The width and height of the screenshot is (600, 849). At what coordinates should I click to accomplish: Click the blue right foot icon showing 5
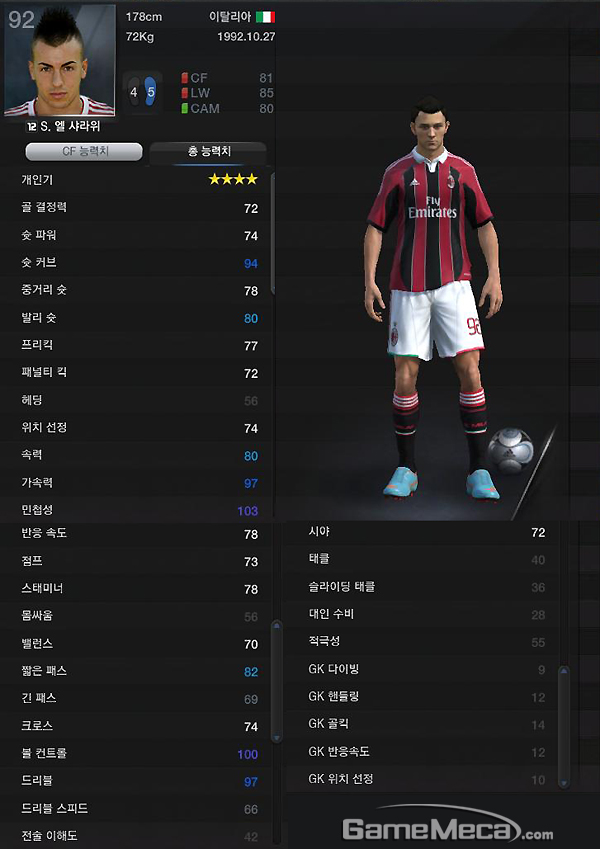click(x=151, y=92)
